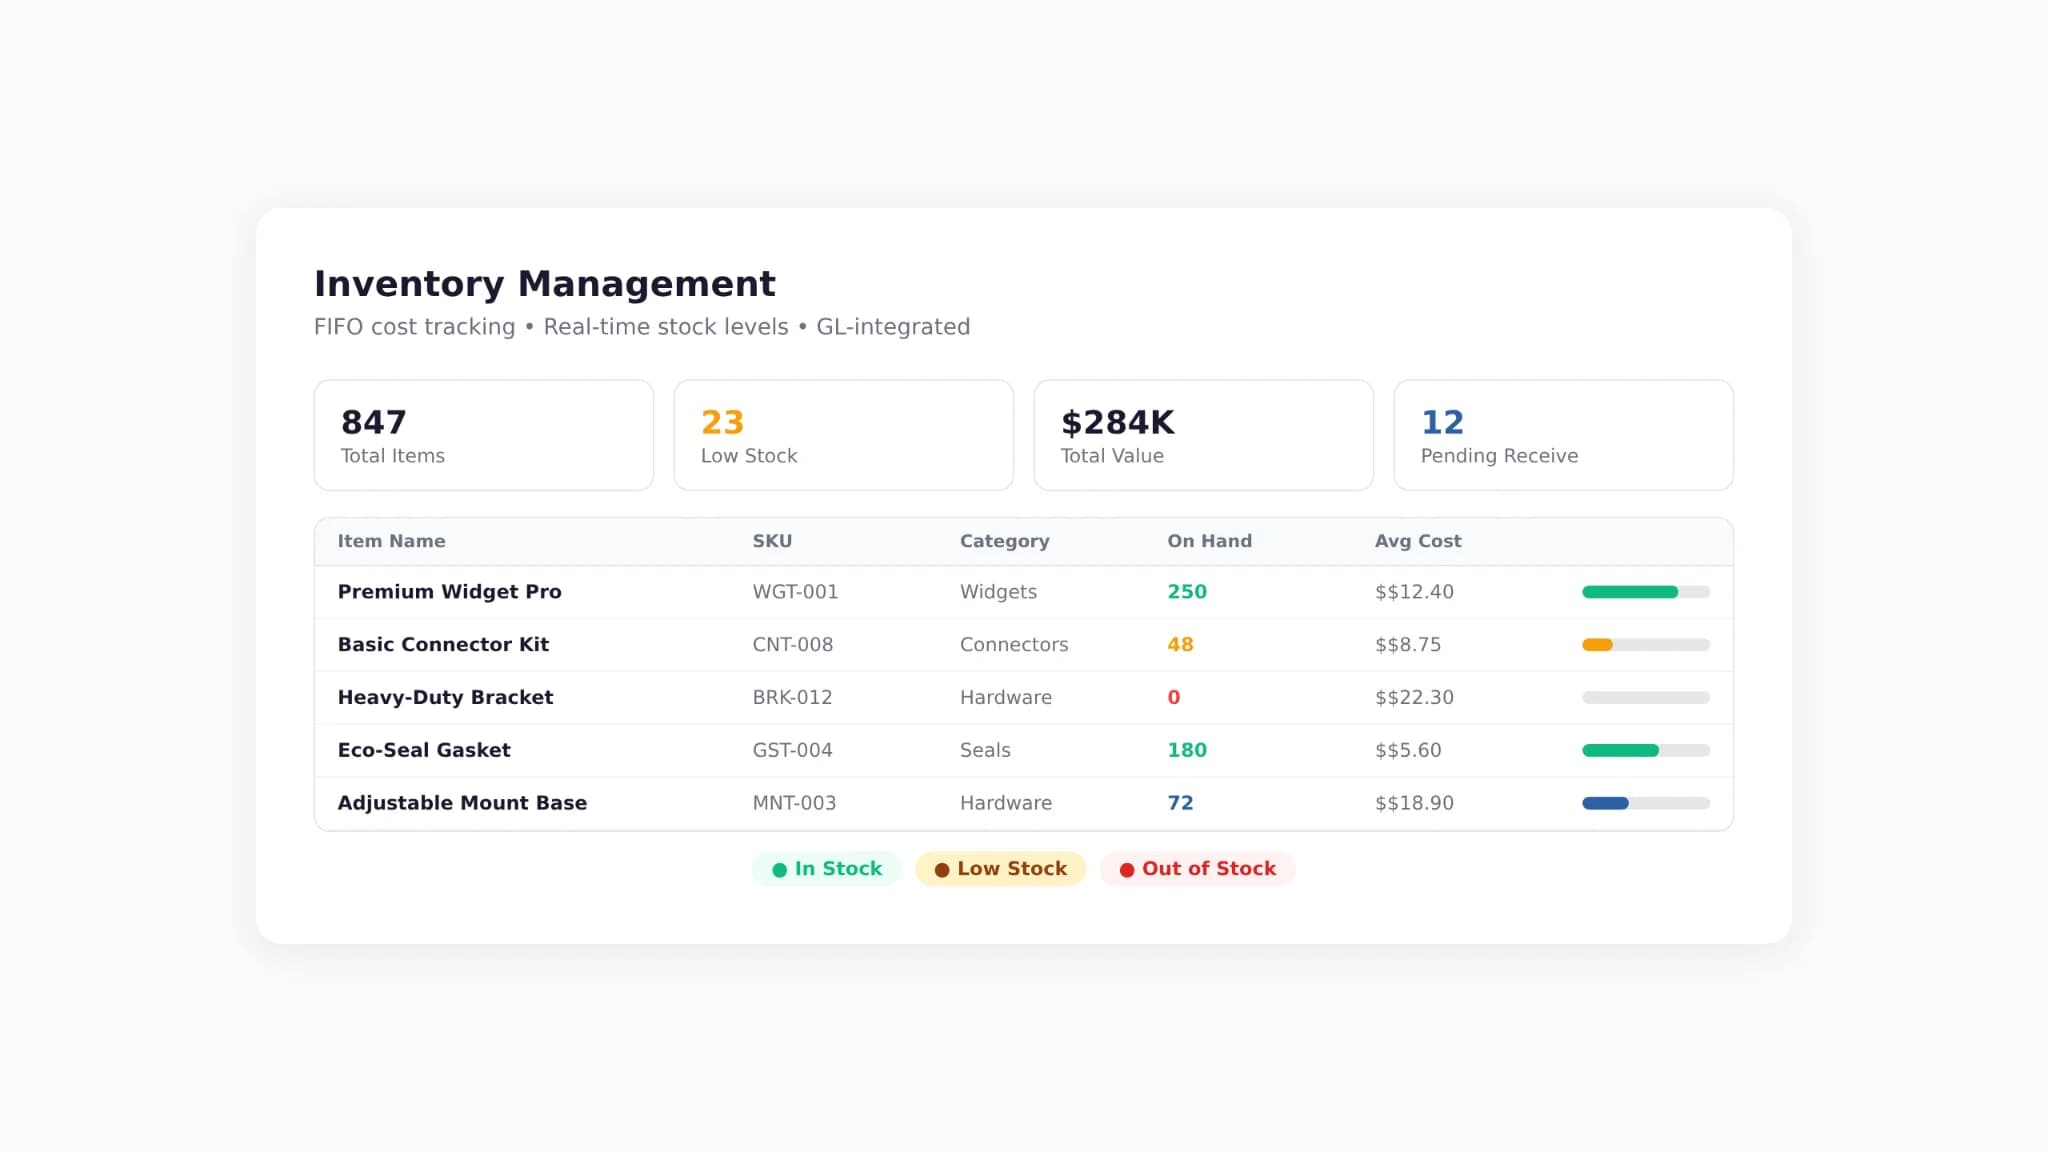Image resolution: width=2048 pixels, height=1152 pixels.
Task: Click SKU CNT-008
Action: (x=793, y=645)
